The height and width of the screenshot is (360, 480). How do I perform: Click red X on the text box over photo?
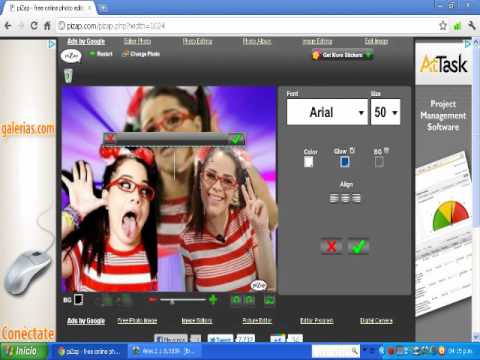pyautogui.click(x=110, y=138)
